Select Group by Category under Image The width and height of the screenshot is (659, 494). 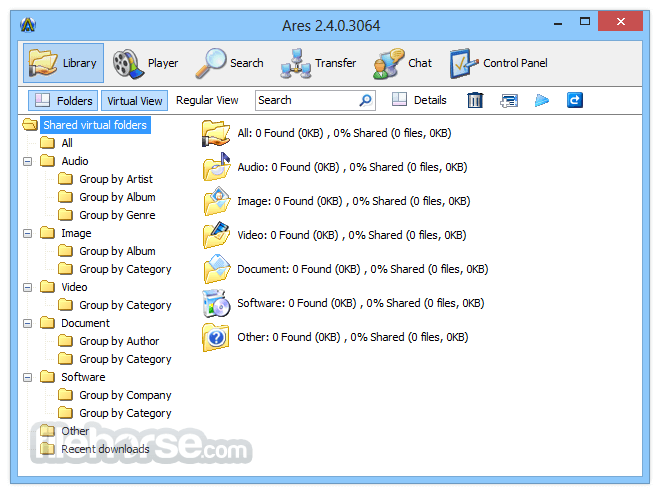tap(125, 269)
